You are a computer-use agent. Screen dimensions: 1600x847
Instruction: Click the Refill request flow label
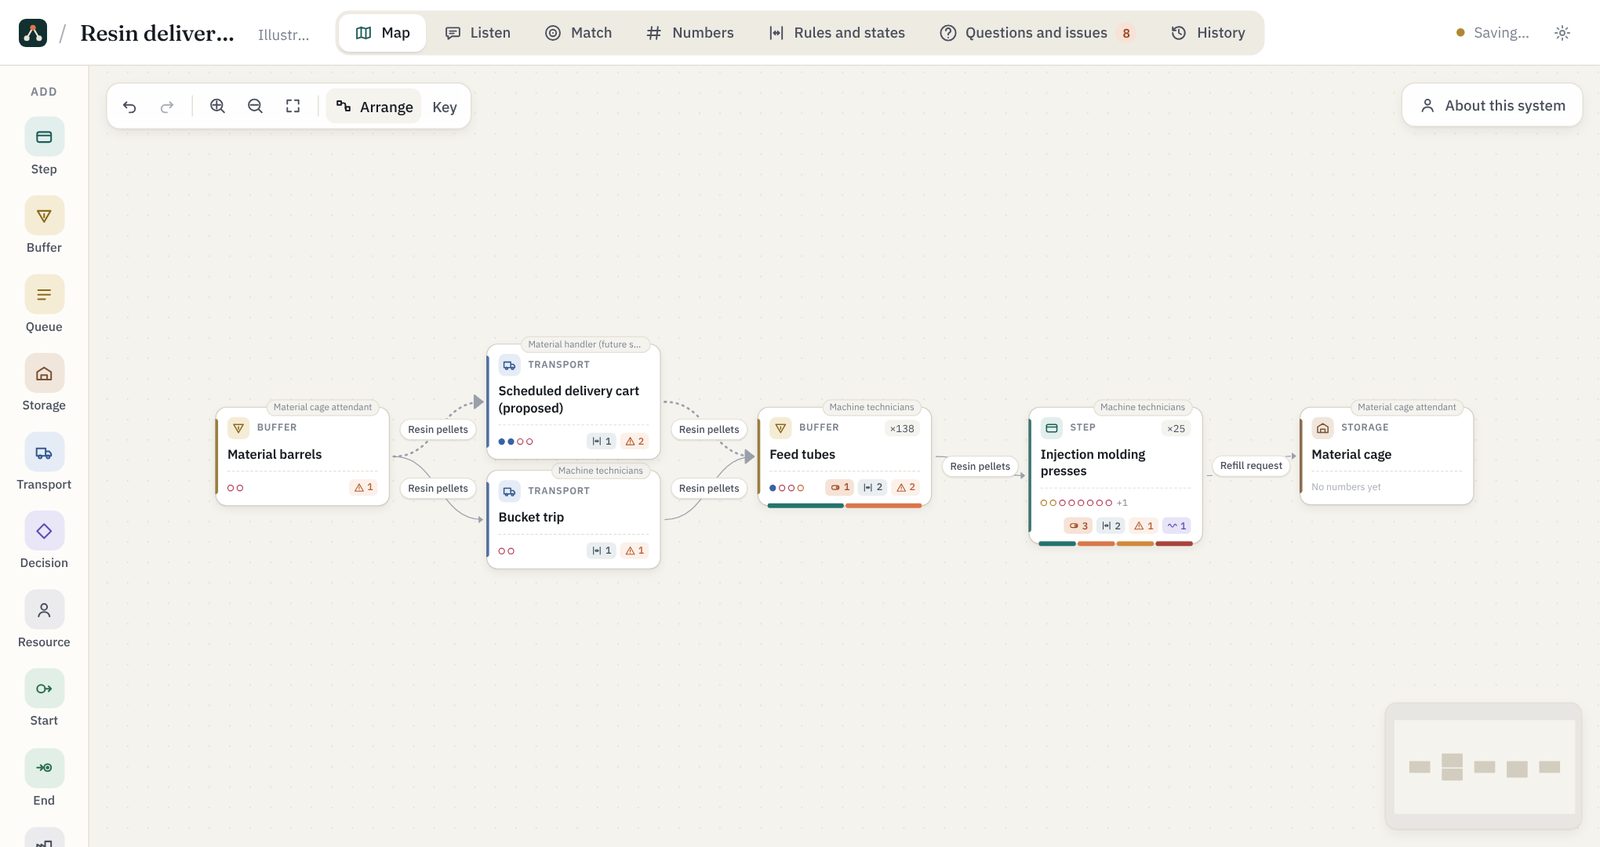[1251, 466]
